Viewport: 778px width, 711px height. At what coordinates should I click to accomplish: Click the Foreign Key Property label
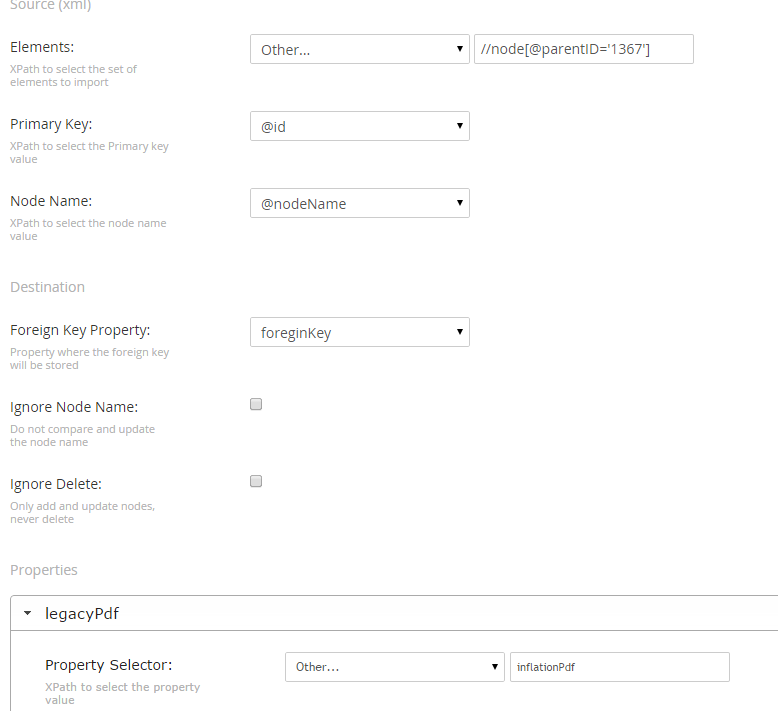(x=80, y=330)
